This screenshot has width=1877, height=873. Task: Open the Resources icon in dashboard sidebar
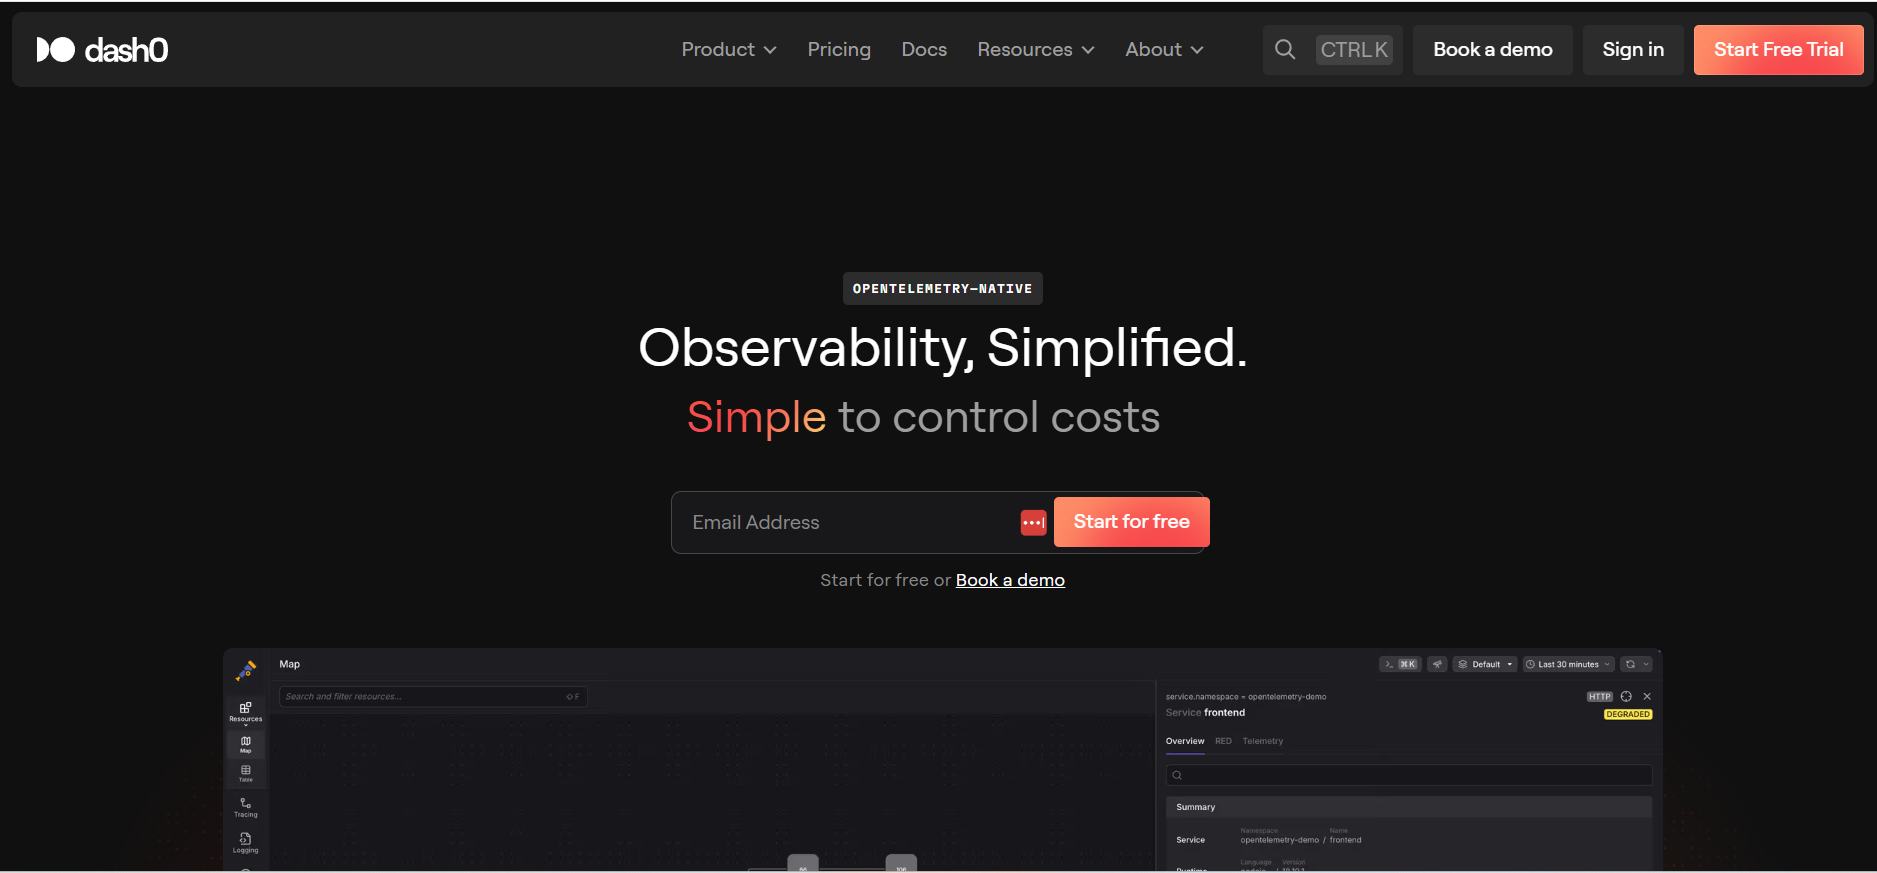coord(245,710)
